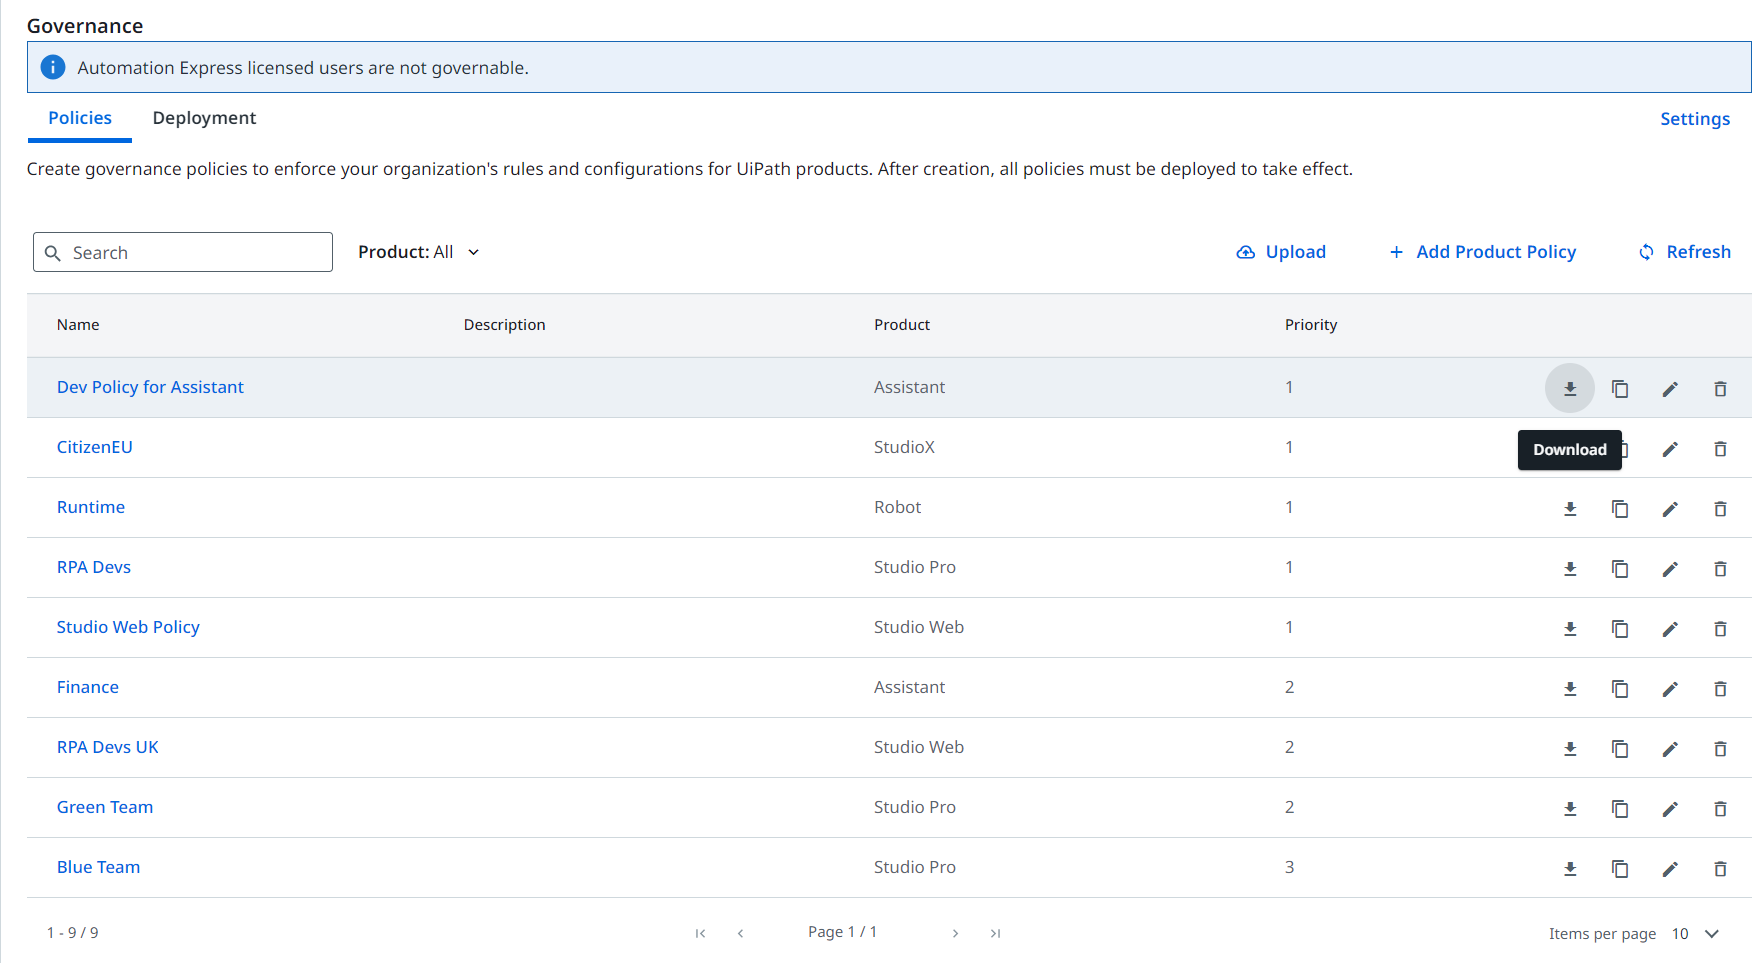Viewport: 1756px width, 963px height.
Task: Open the Finance policy link
Action: pos(88,687)
